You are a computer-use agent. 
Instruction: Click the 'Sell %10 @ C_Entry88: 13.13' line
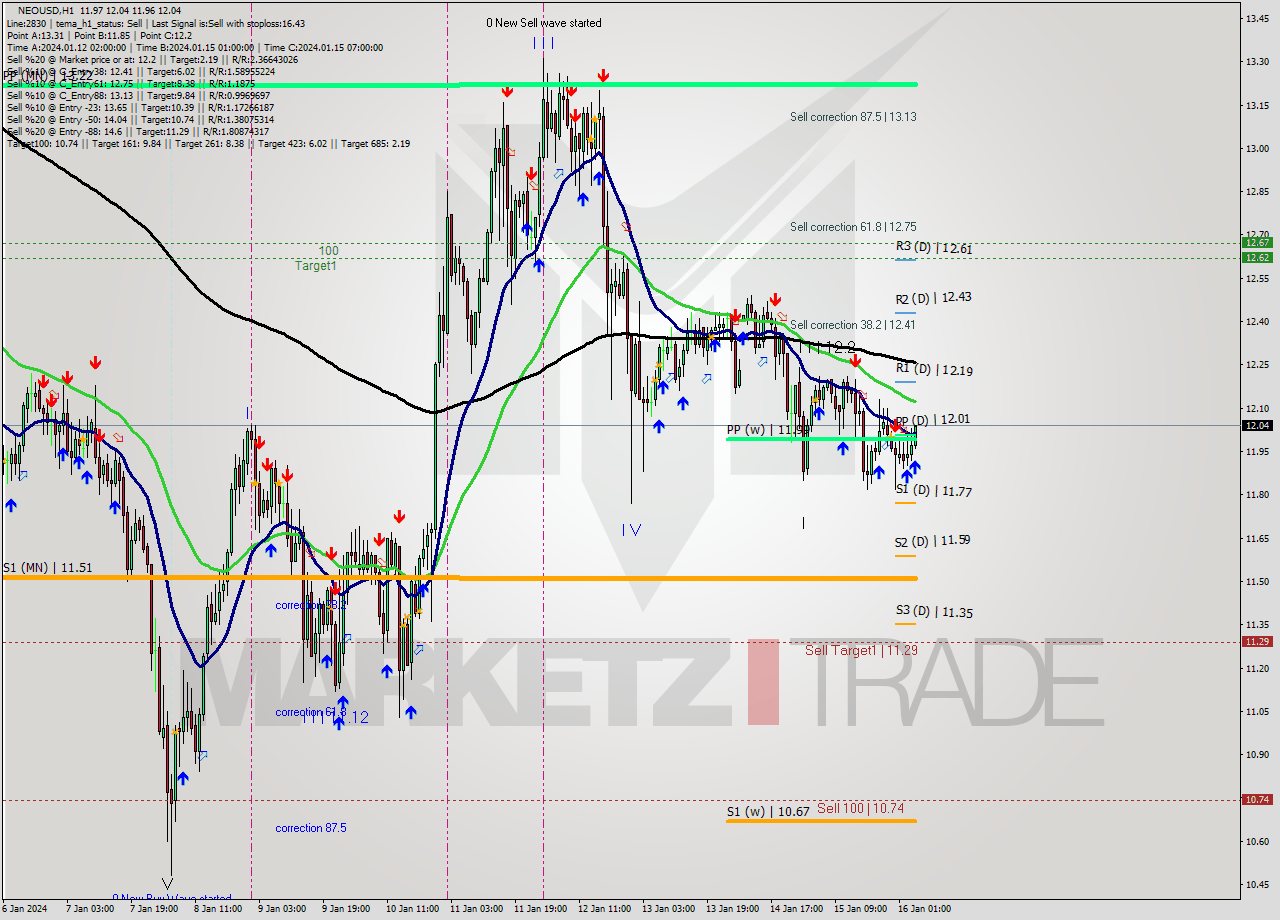click(x=140, y=95)
